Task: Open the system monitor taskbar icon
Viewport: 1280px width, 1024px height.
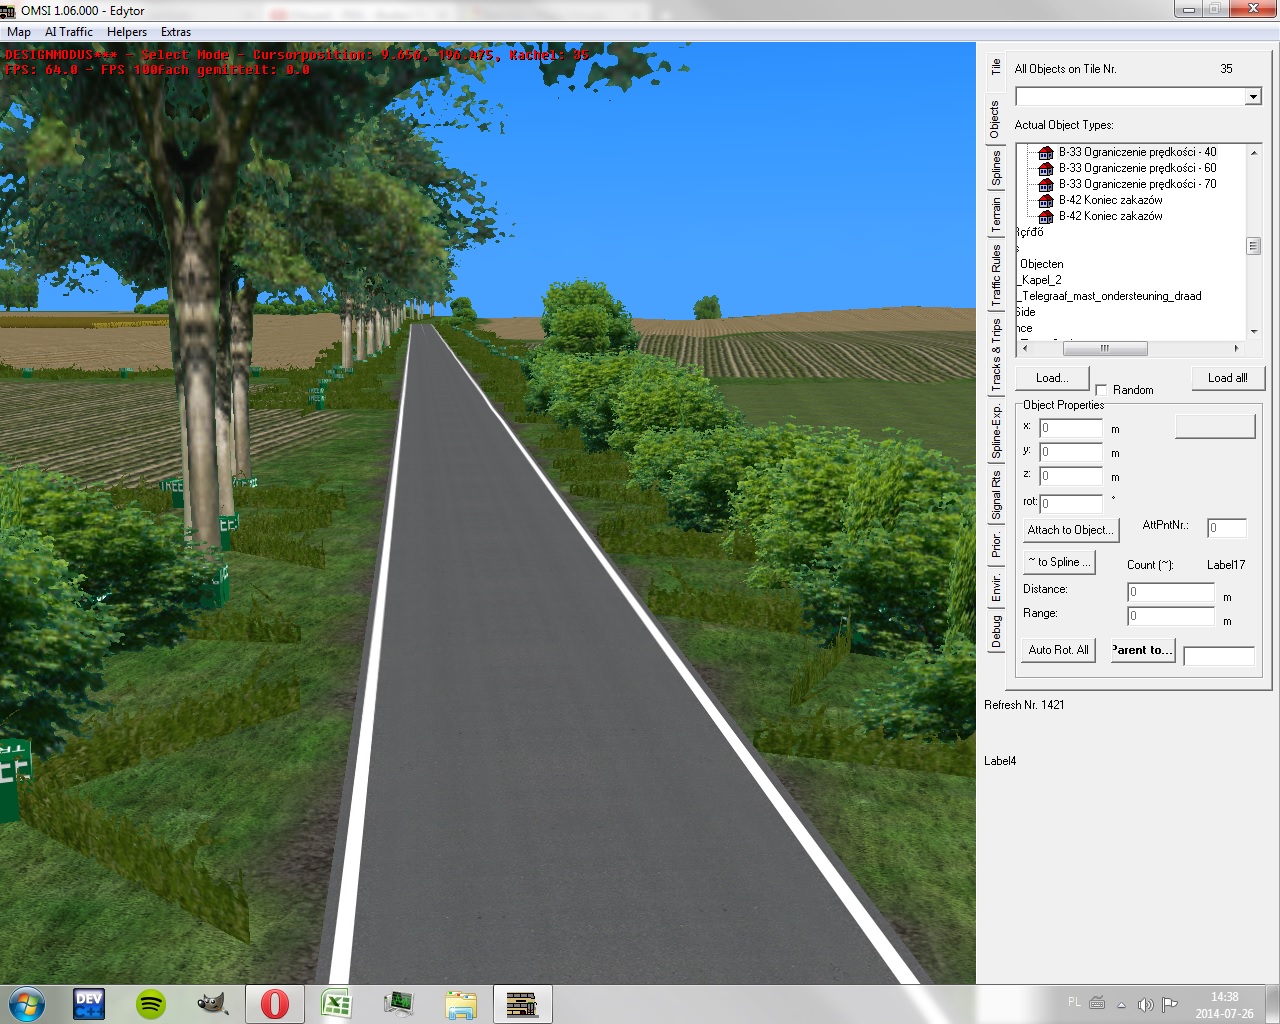Action: click(398, 1004)
